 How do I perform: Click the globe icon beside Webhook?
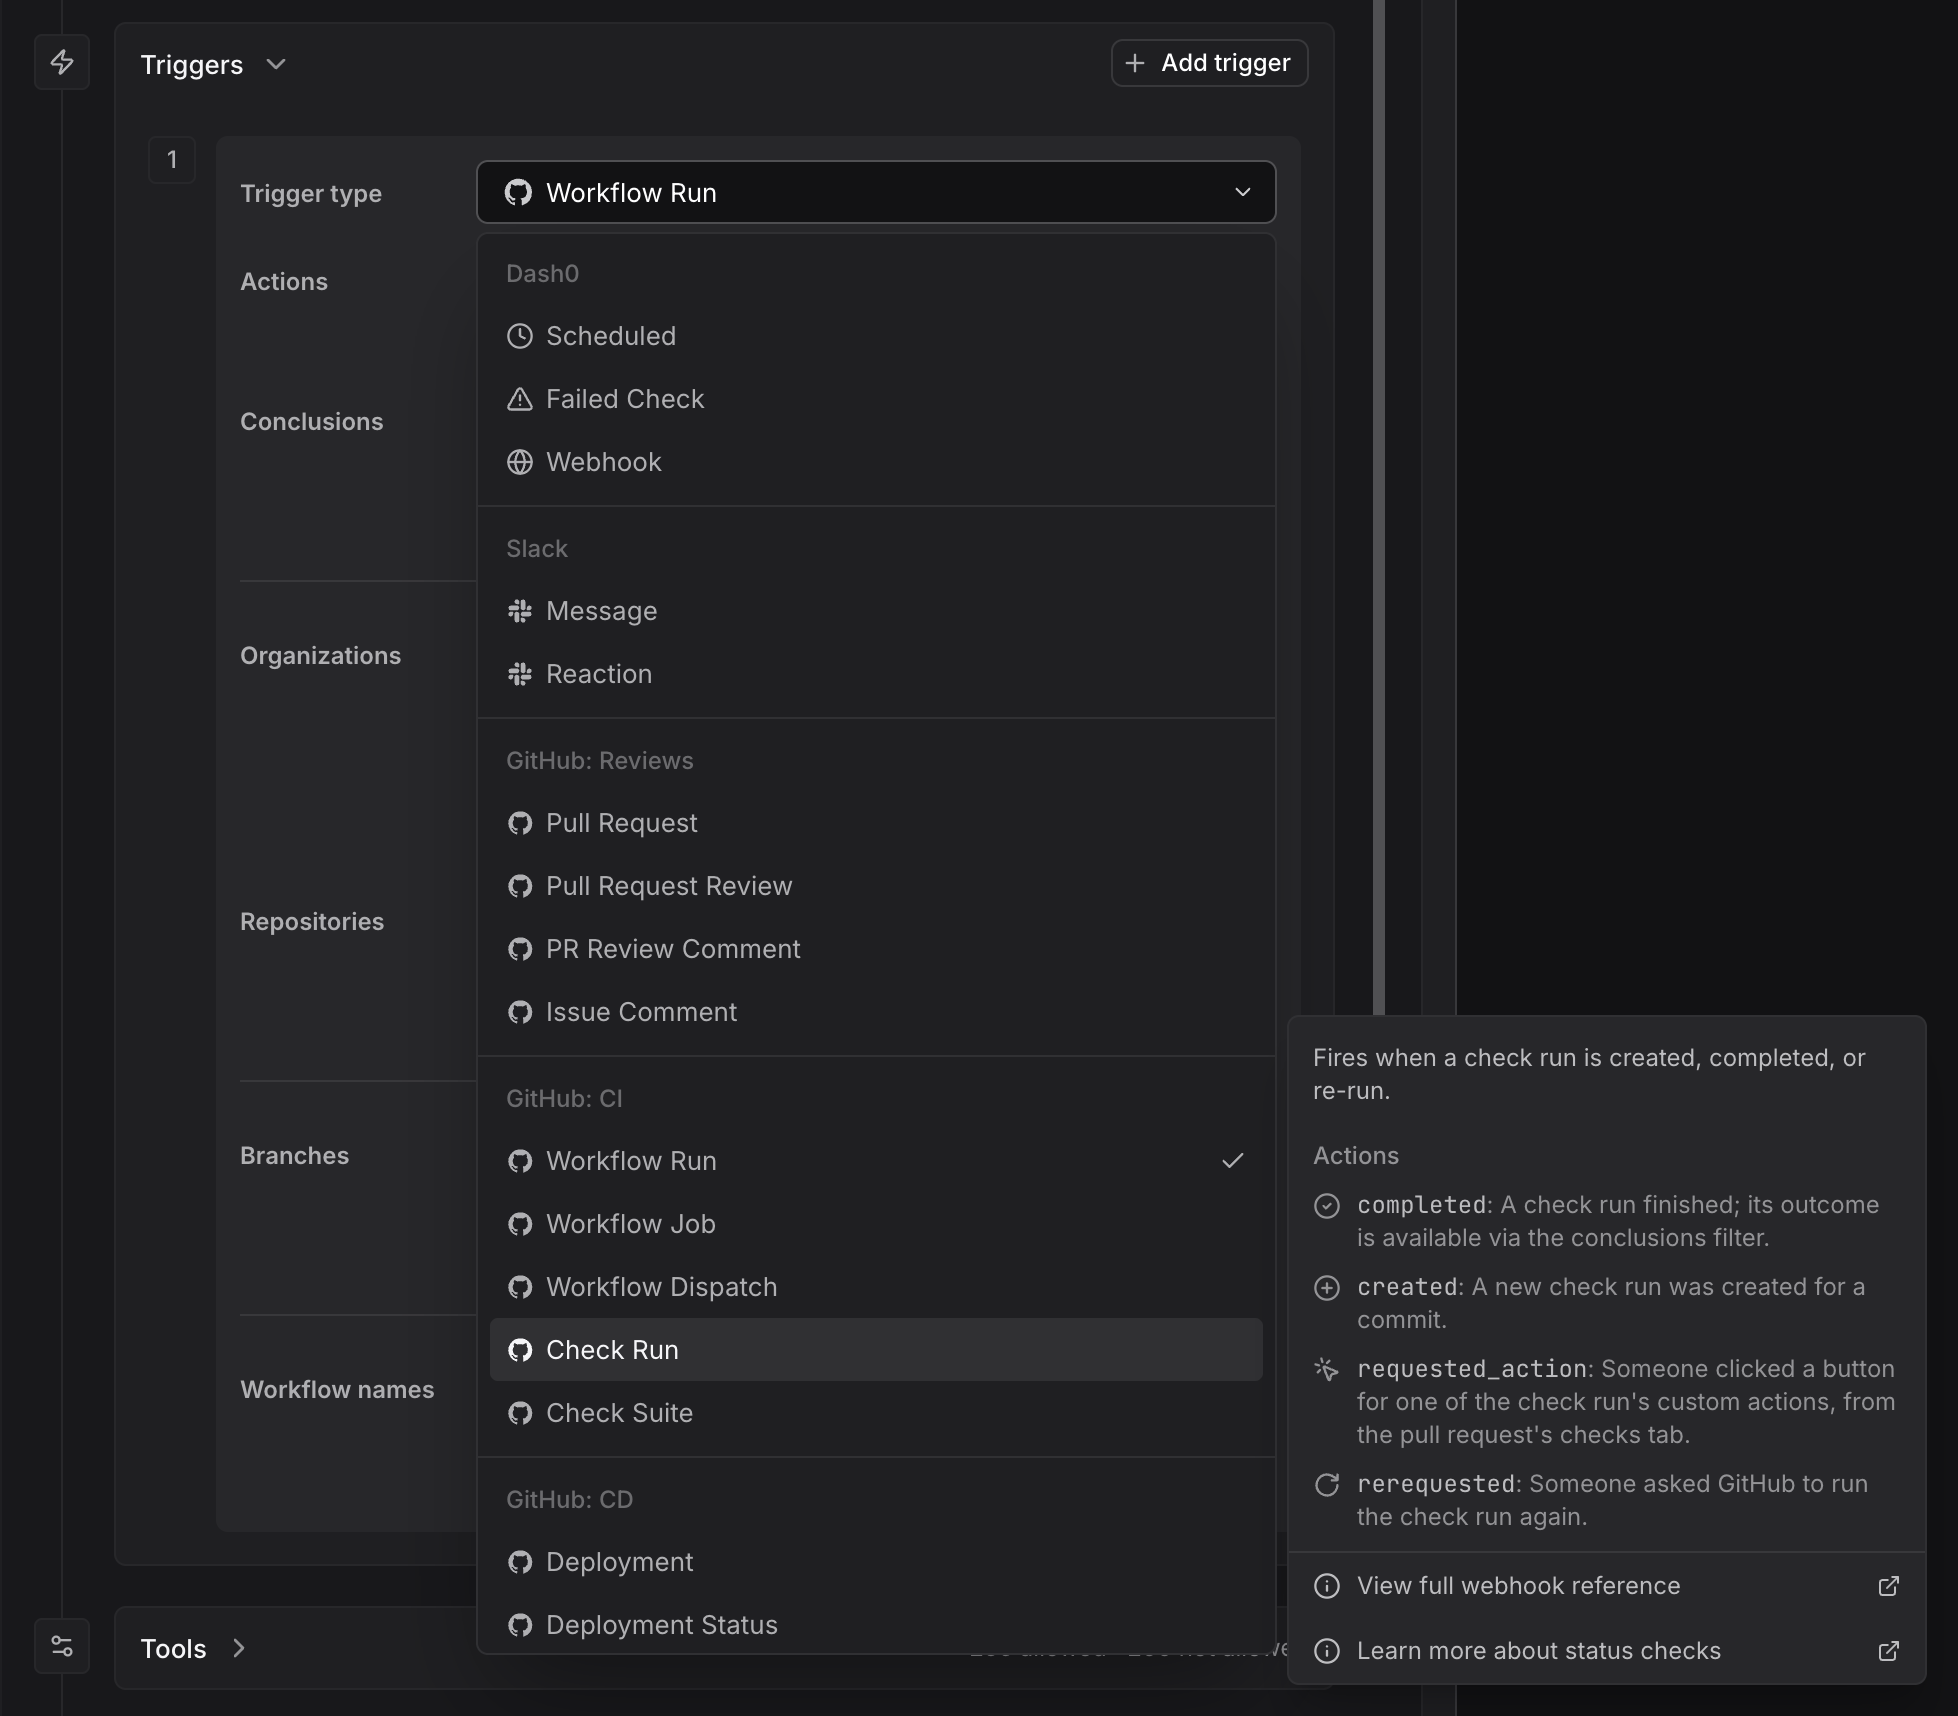click(x=520, y=462)
